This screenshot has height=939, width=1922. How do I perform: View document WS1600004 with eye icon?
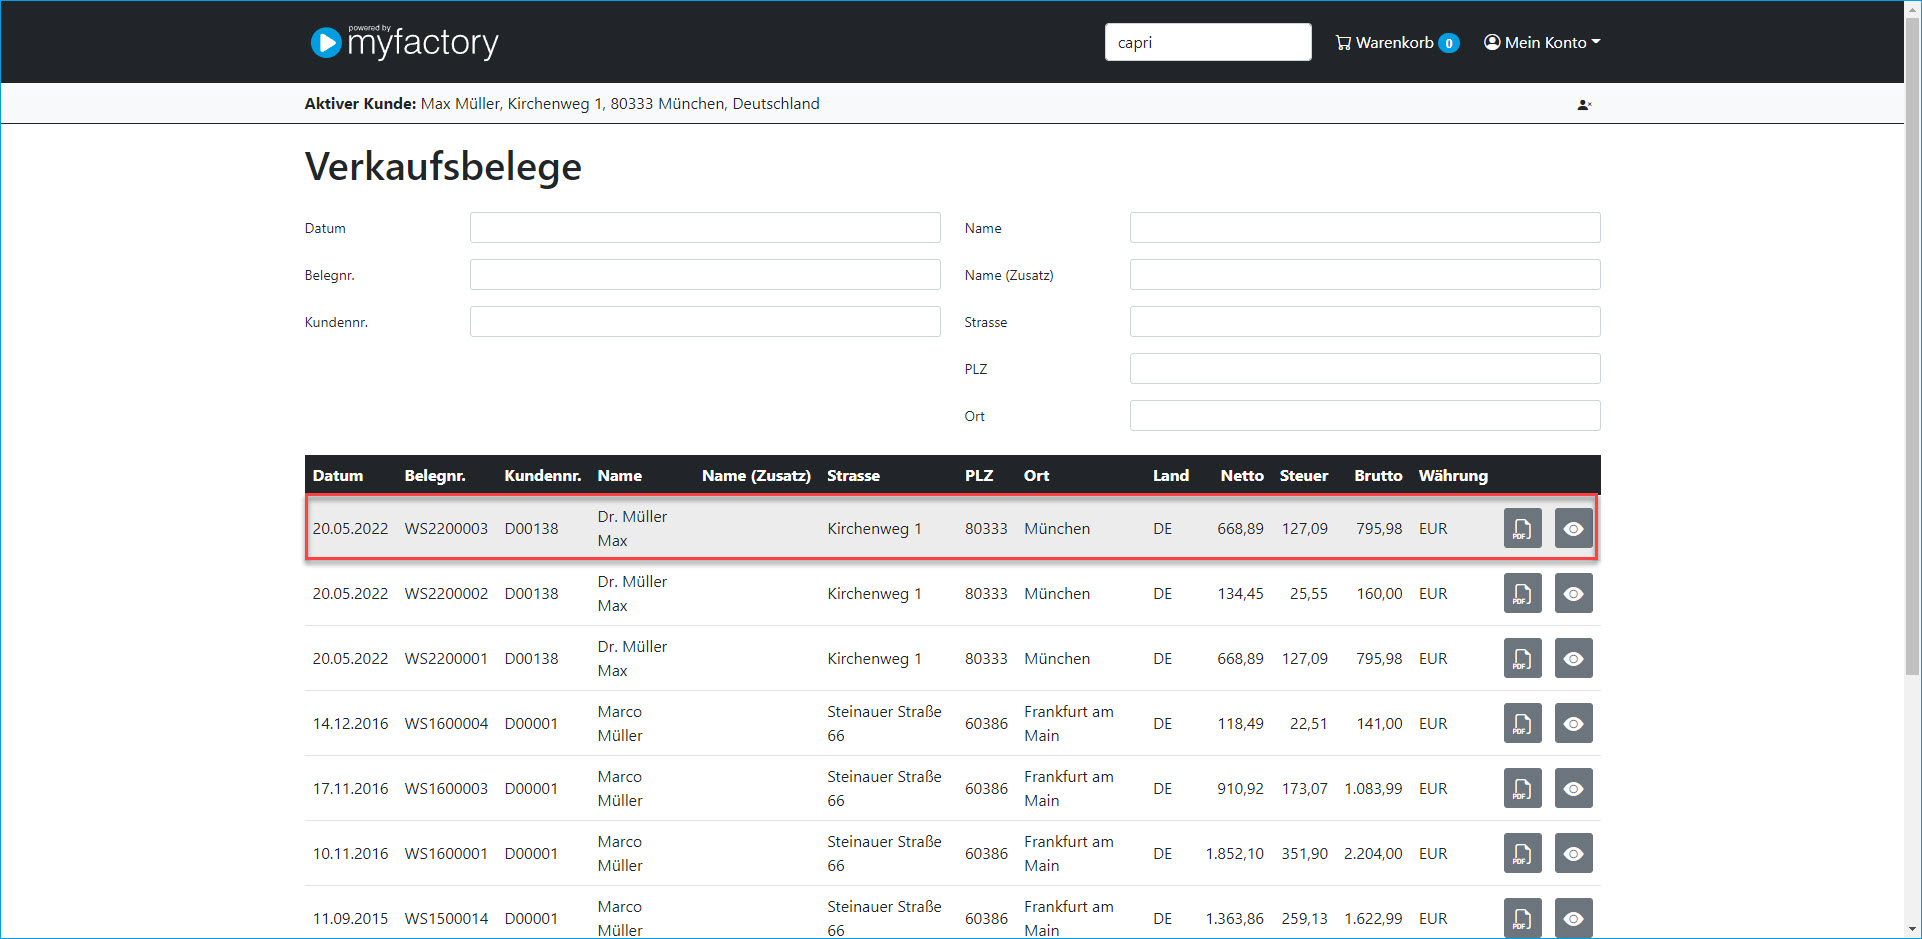1573,723
